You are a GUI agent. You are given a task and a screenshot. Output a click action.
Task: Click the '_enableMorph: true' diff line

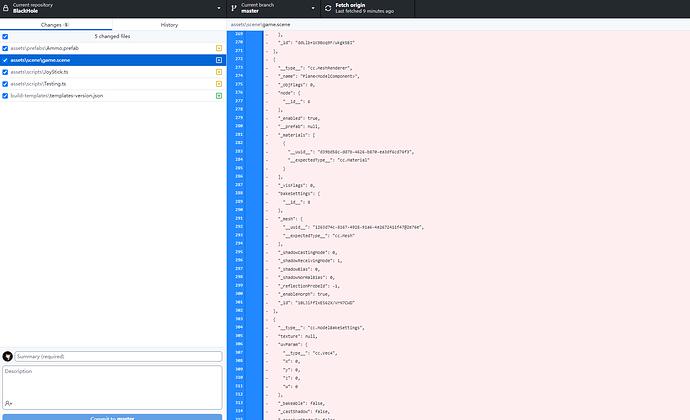coord(304,294)
